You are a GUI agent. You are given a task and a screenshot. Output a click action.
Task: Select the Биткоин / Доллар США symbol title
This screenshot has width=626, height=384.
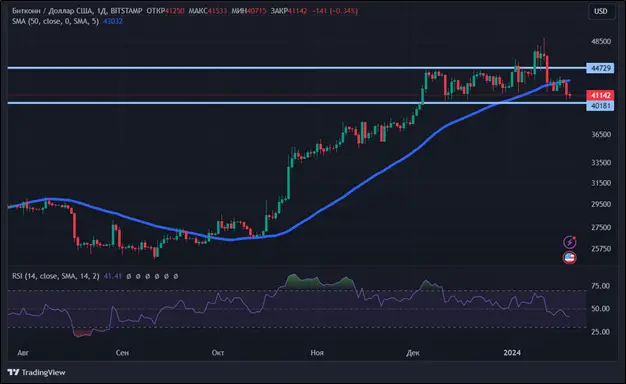pyautogui.click(x=53, y=11)
